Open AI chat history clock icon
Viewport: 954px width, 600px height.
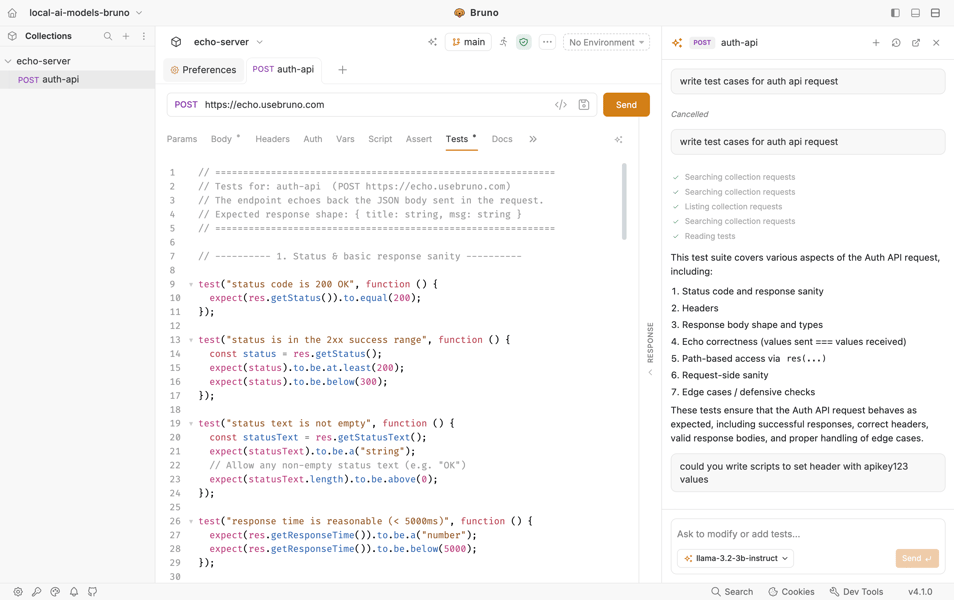[896, 43]
